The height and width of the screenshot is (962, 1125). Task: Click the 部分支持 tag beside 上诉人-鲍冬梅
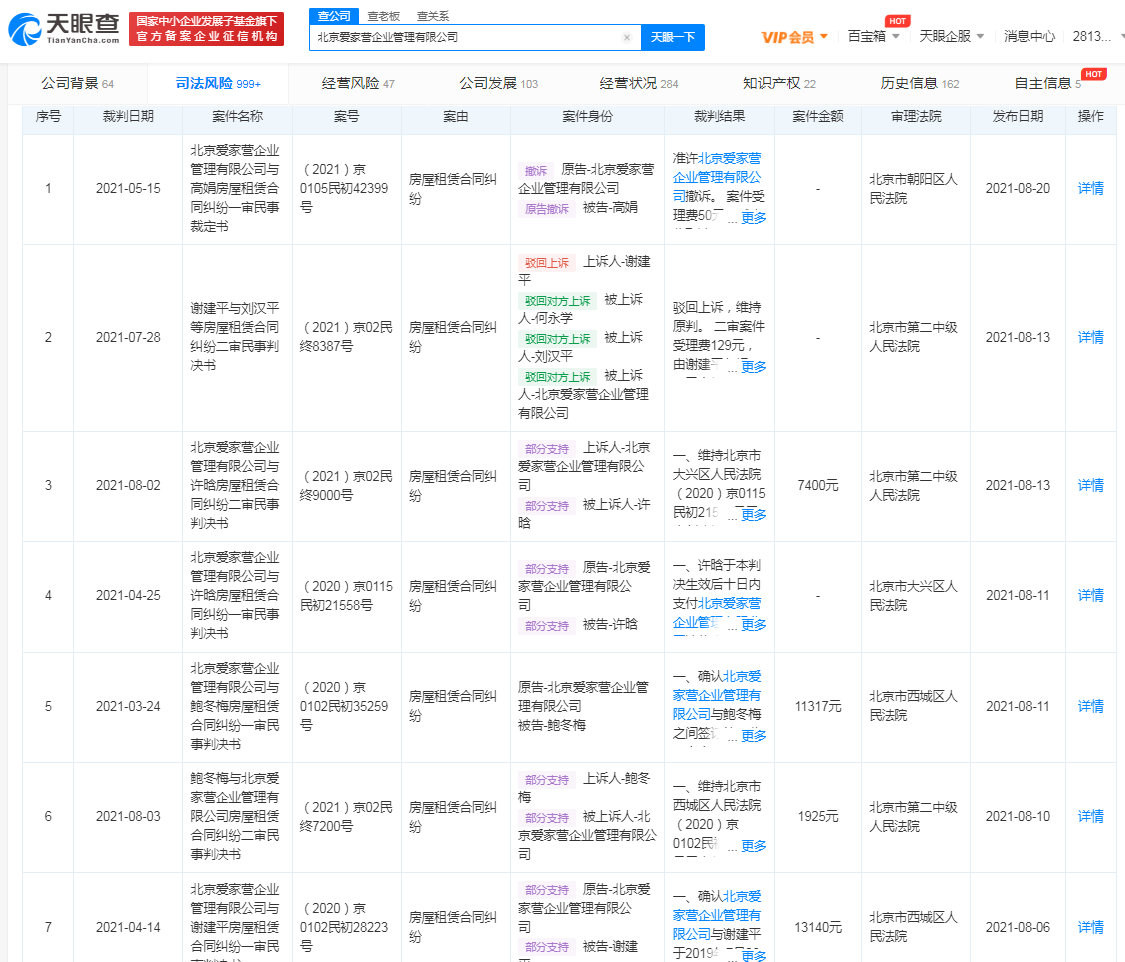[547, 780]
